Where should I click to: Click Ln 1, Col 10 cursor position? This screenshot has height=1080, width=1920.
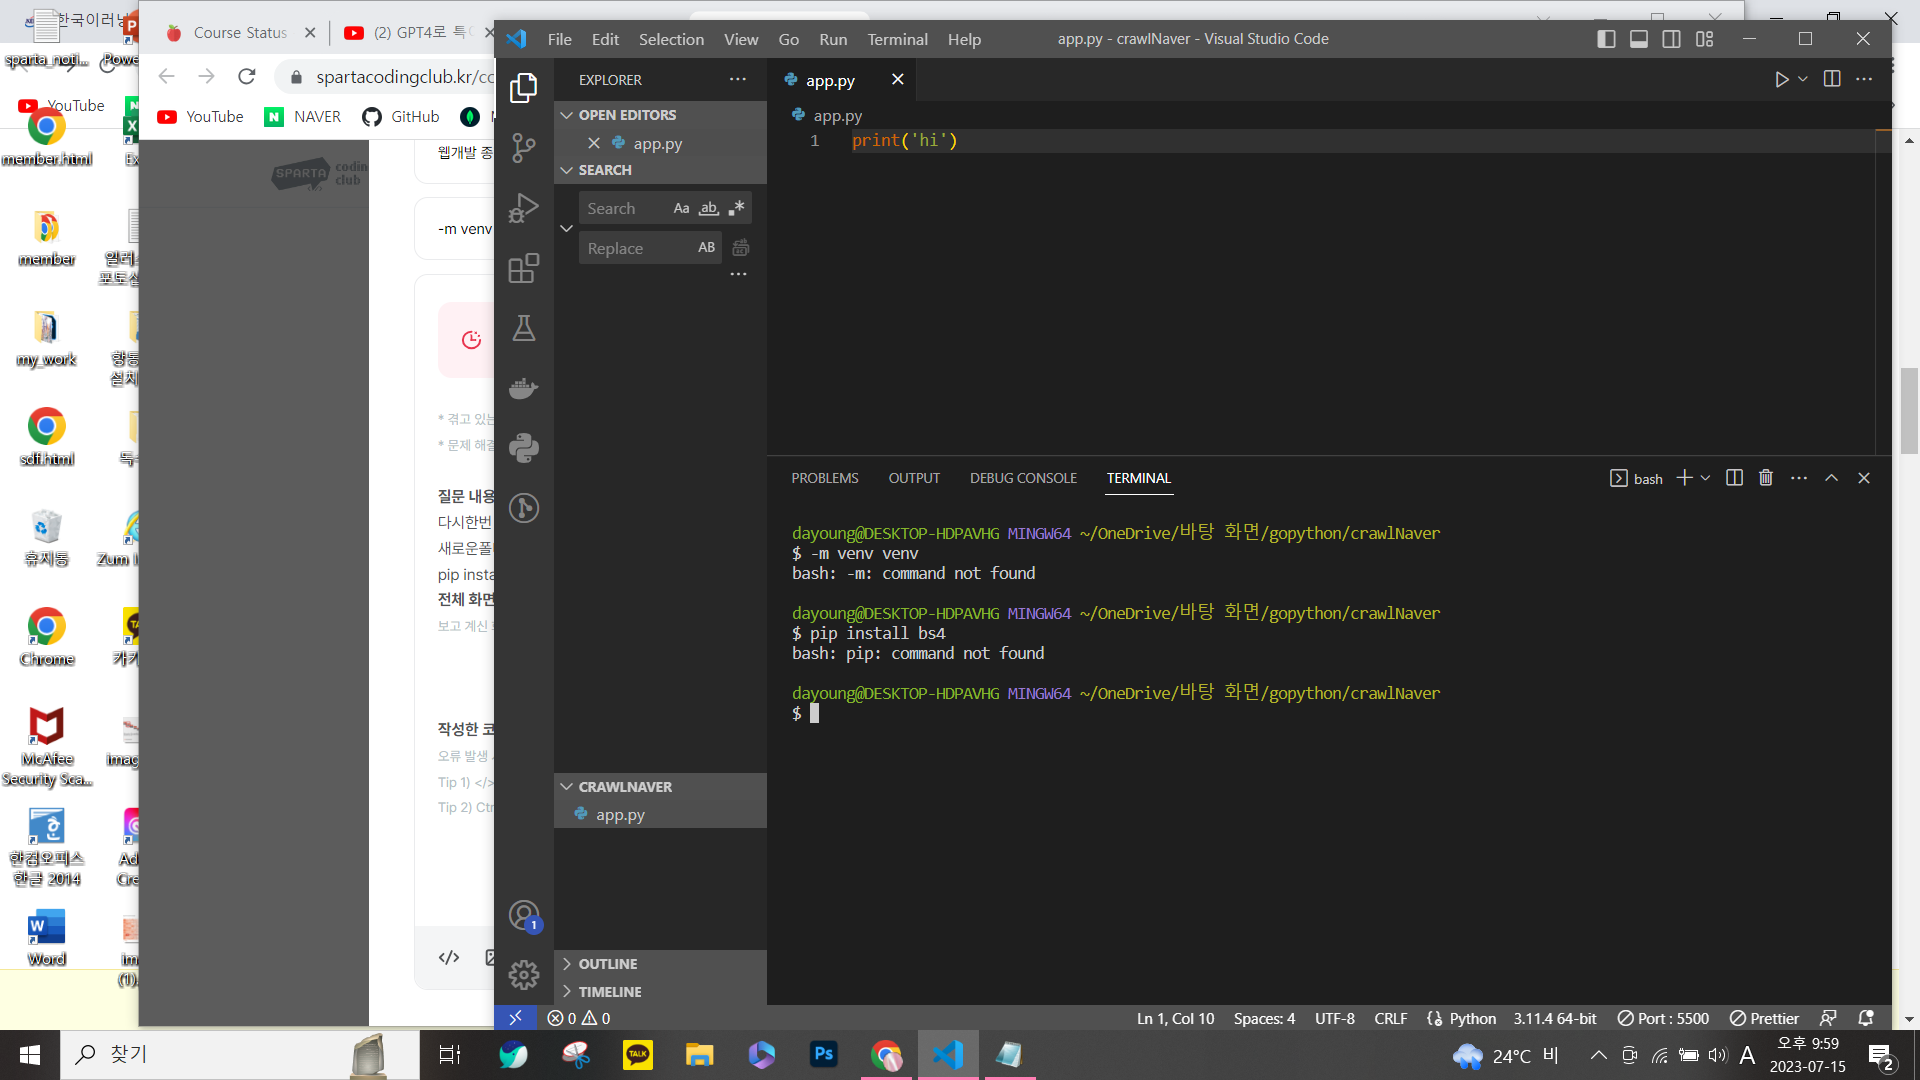(1175, 1018)
